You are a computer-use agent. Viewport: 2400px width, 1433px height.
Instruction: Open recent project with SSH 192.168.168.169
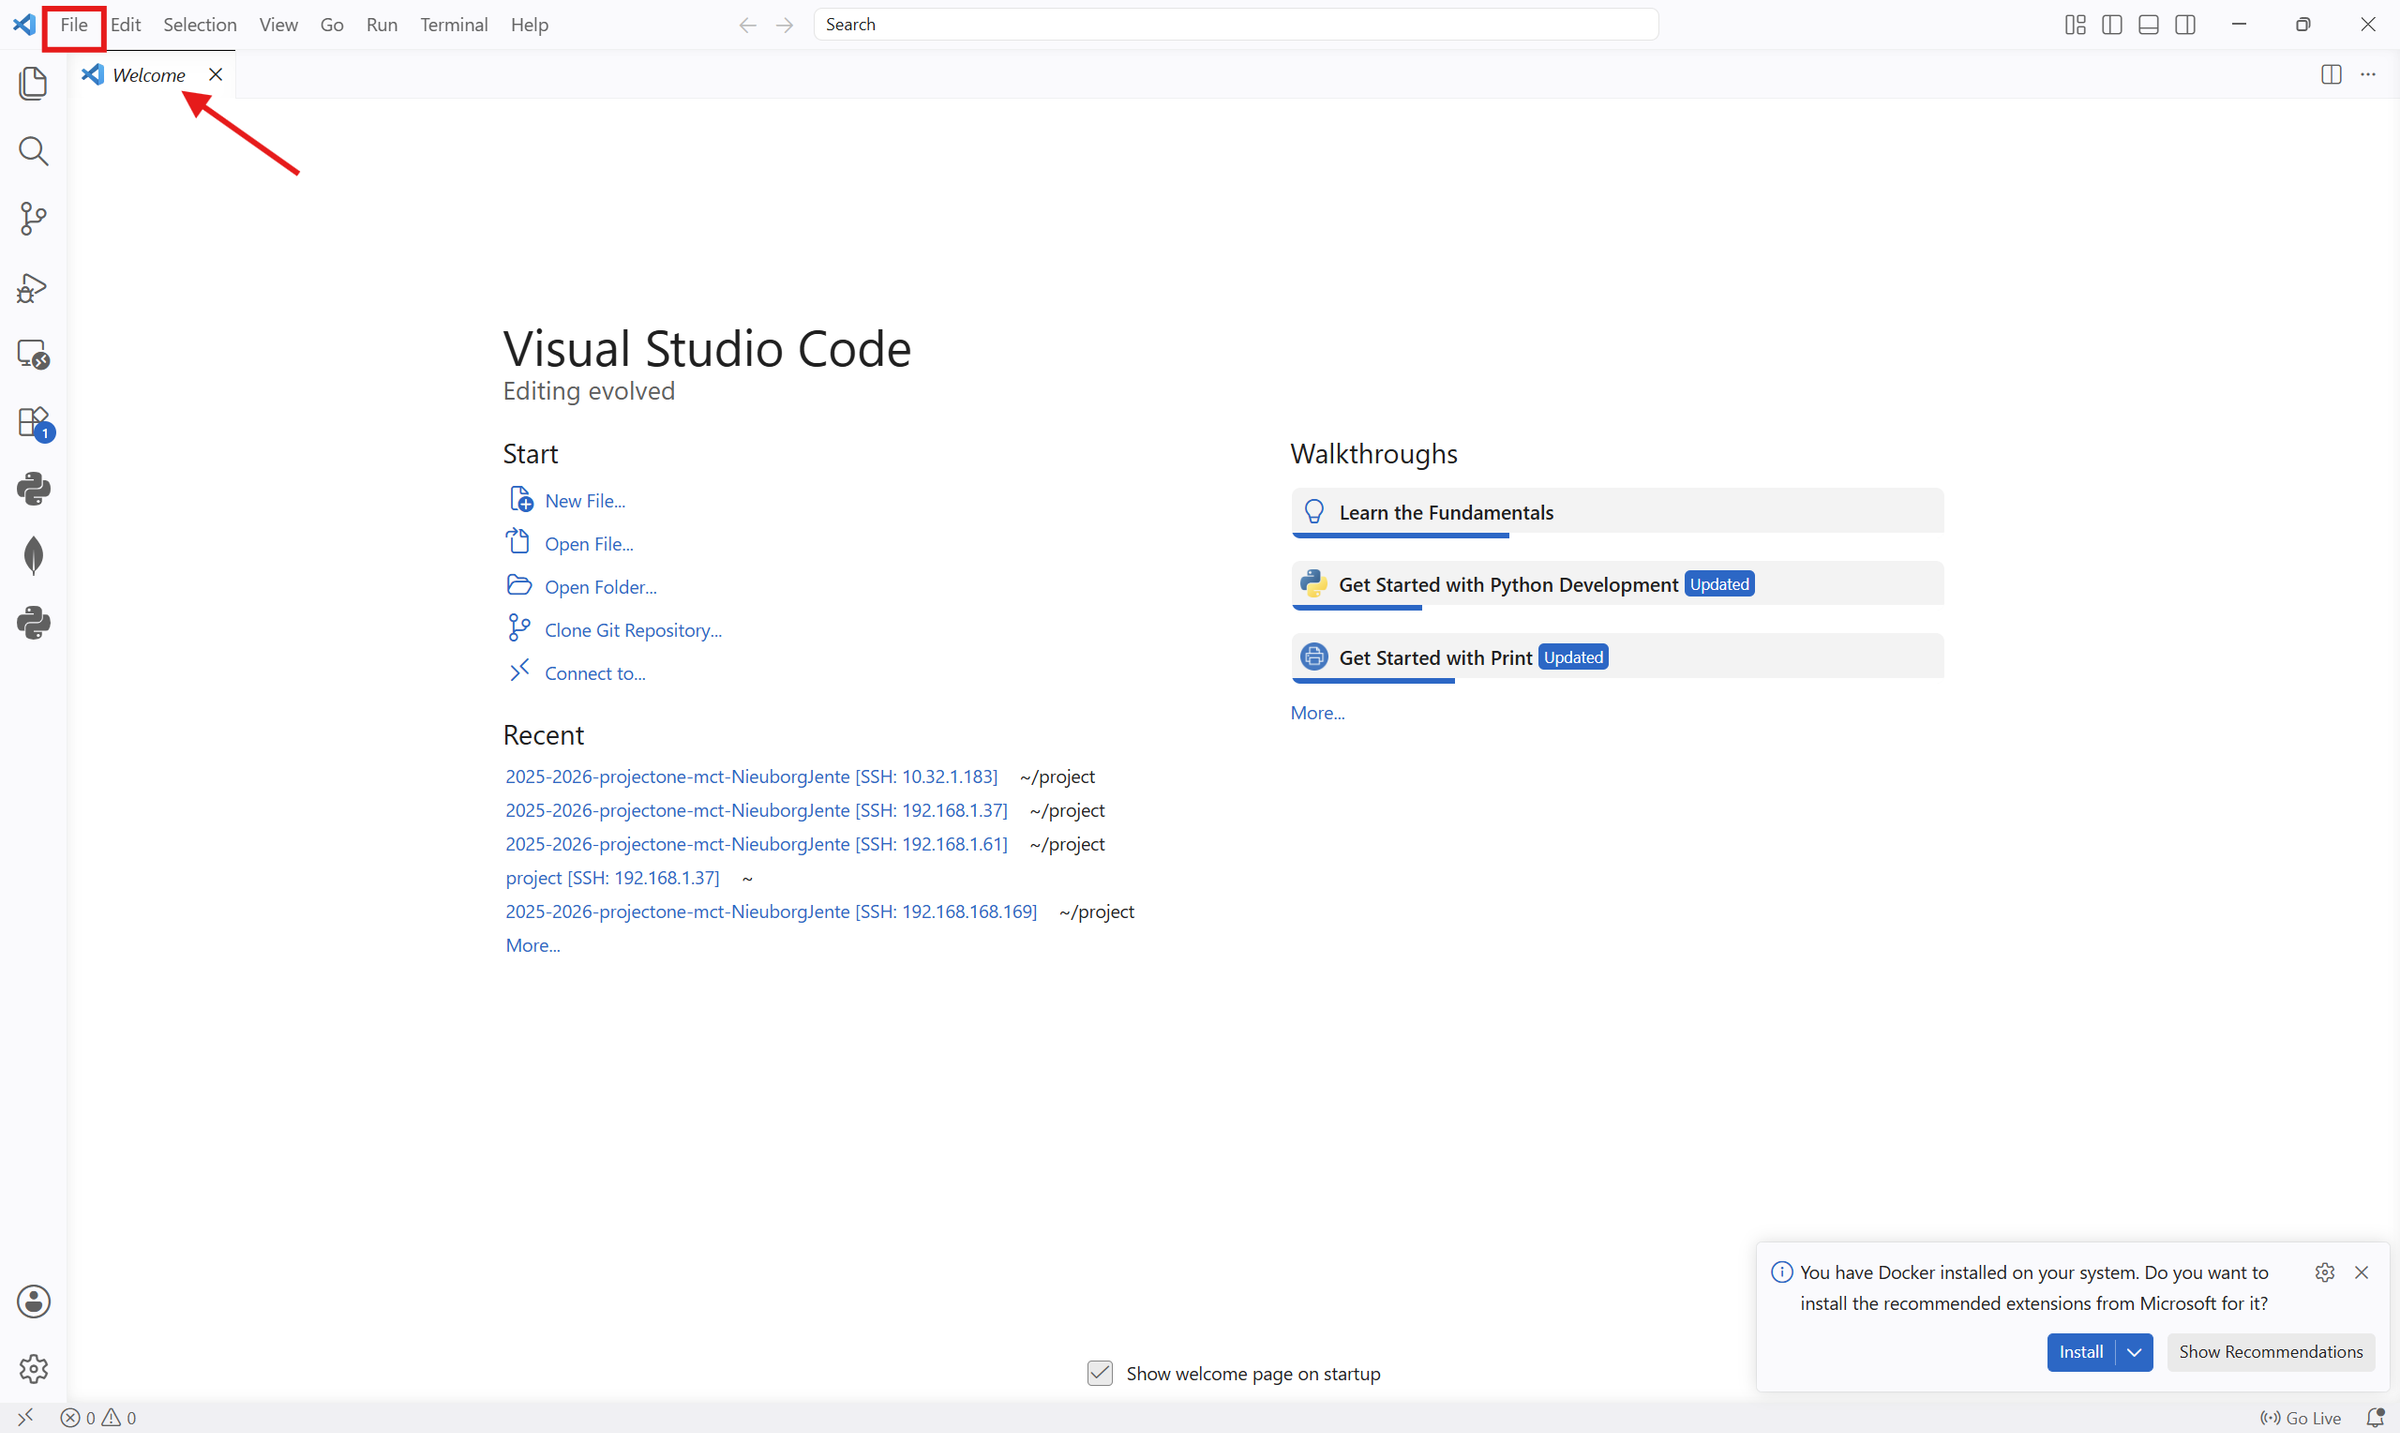coord(771,912)
